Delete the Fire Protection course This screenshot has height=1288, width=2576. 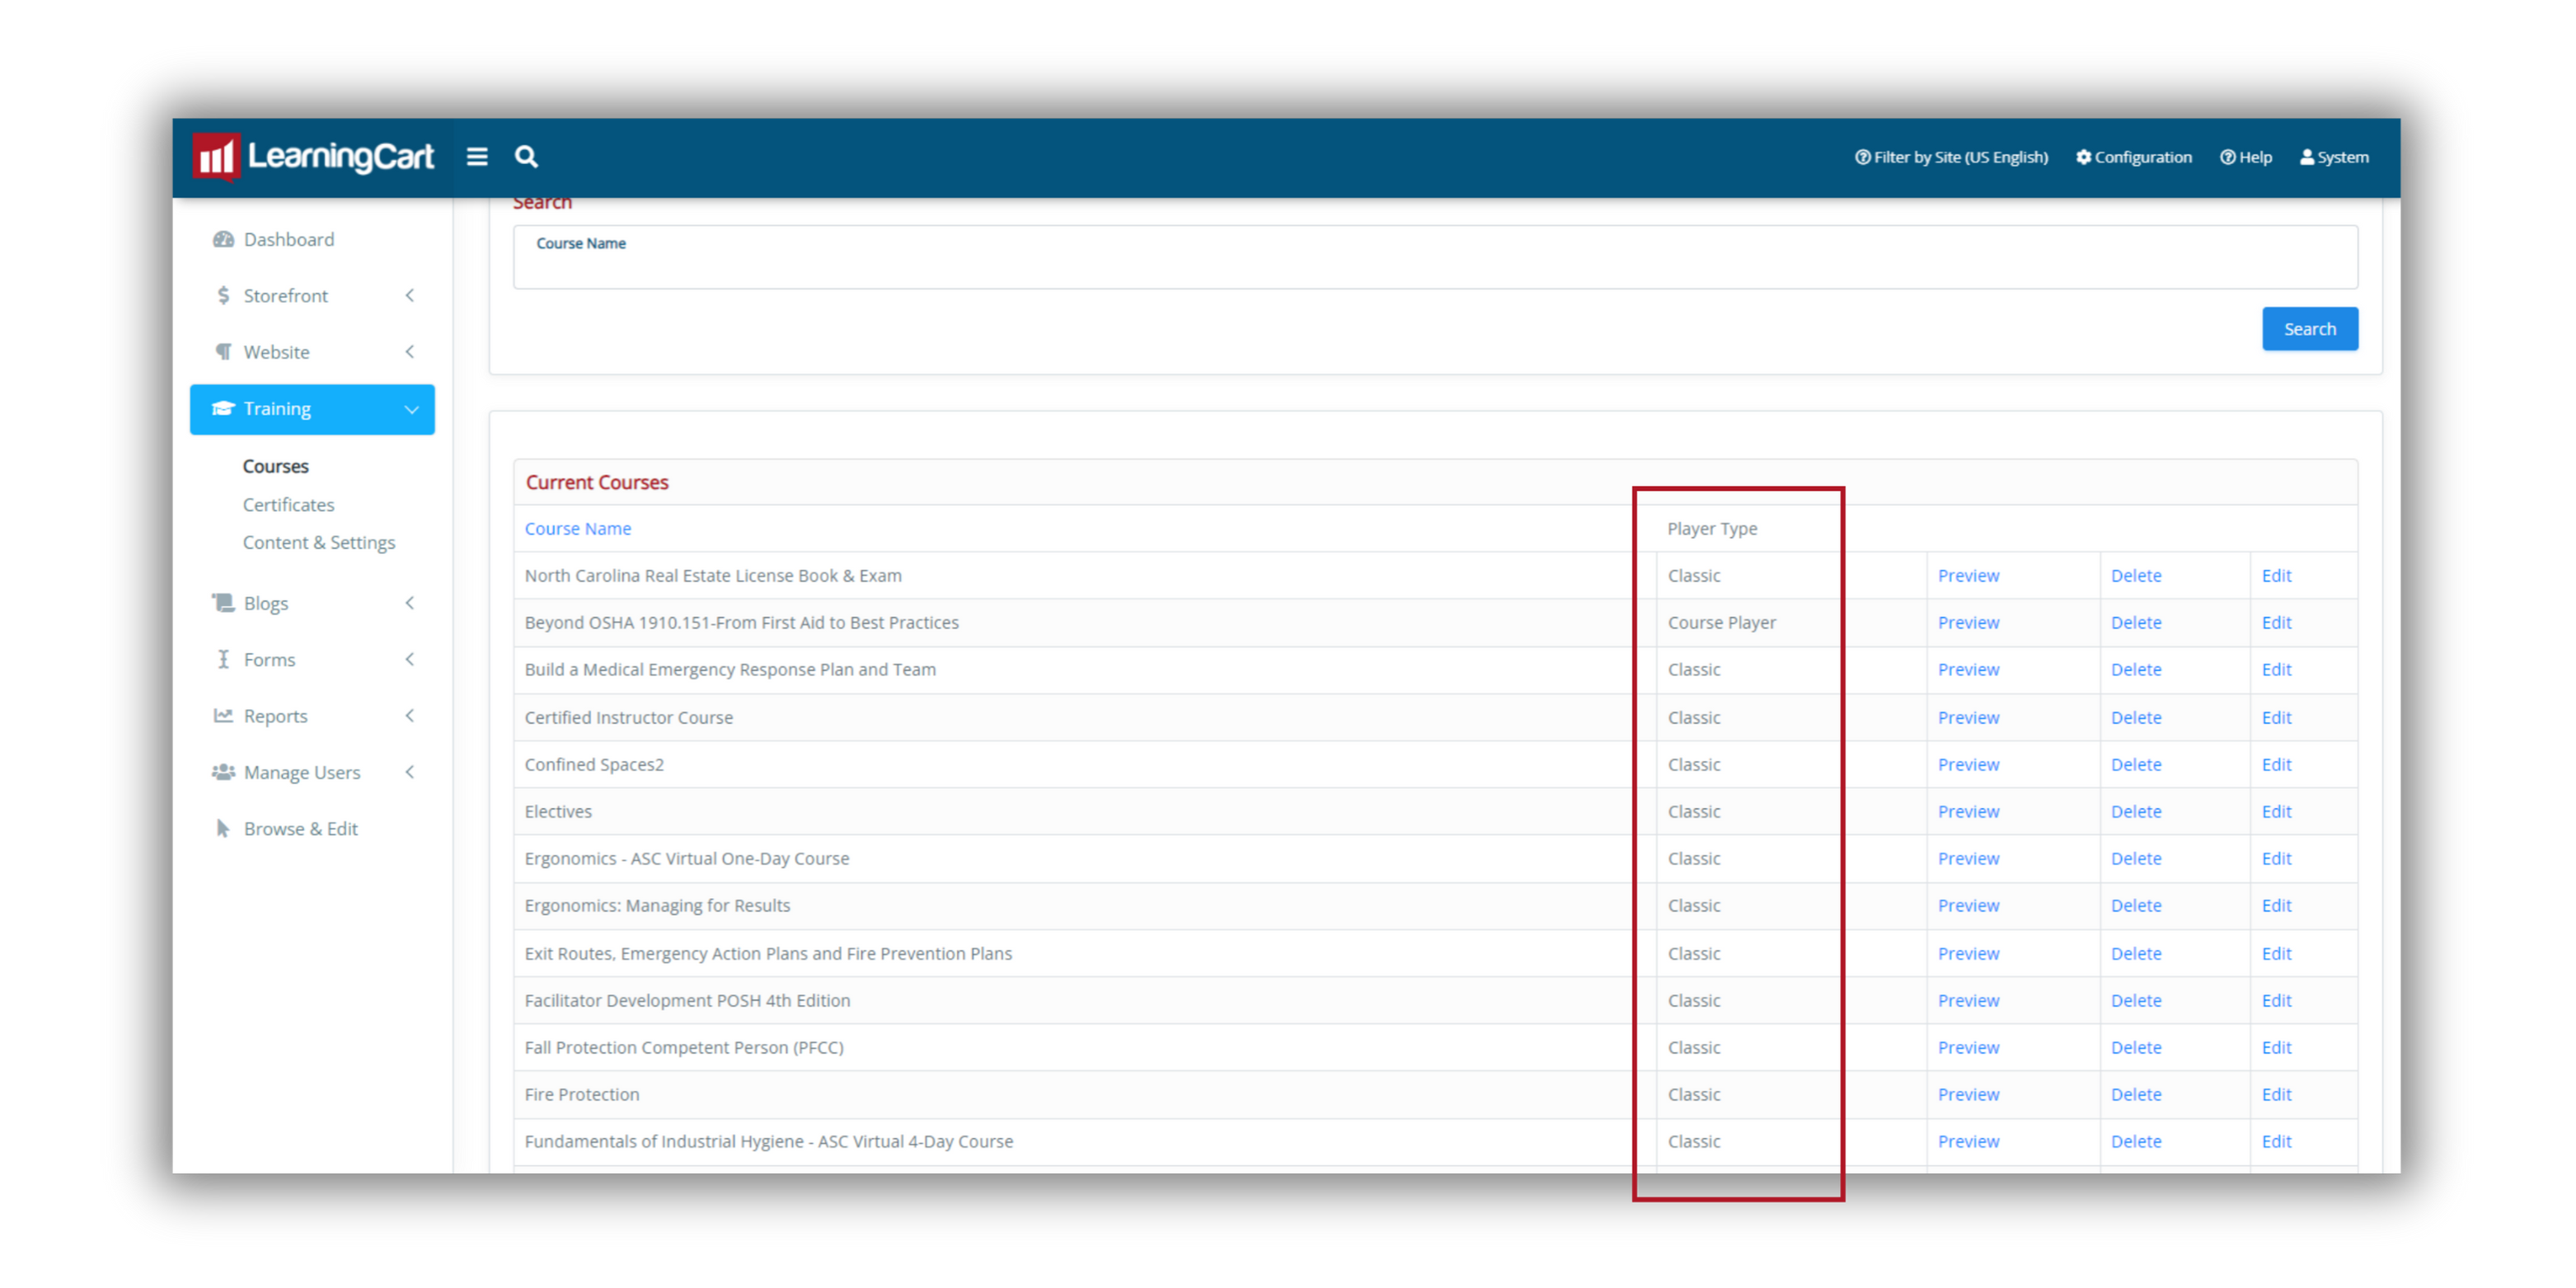pyautogui.click(x=2136, y=1095)
